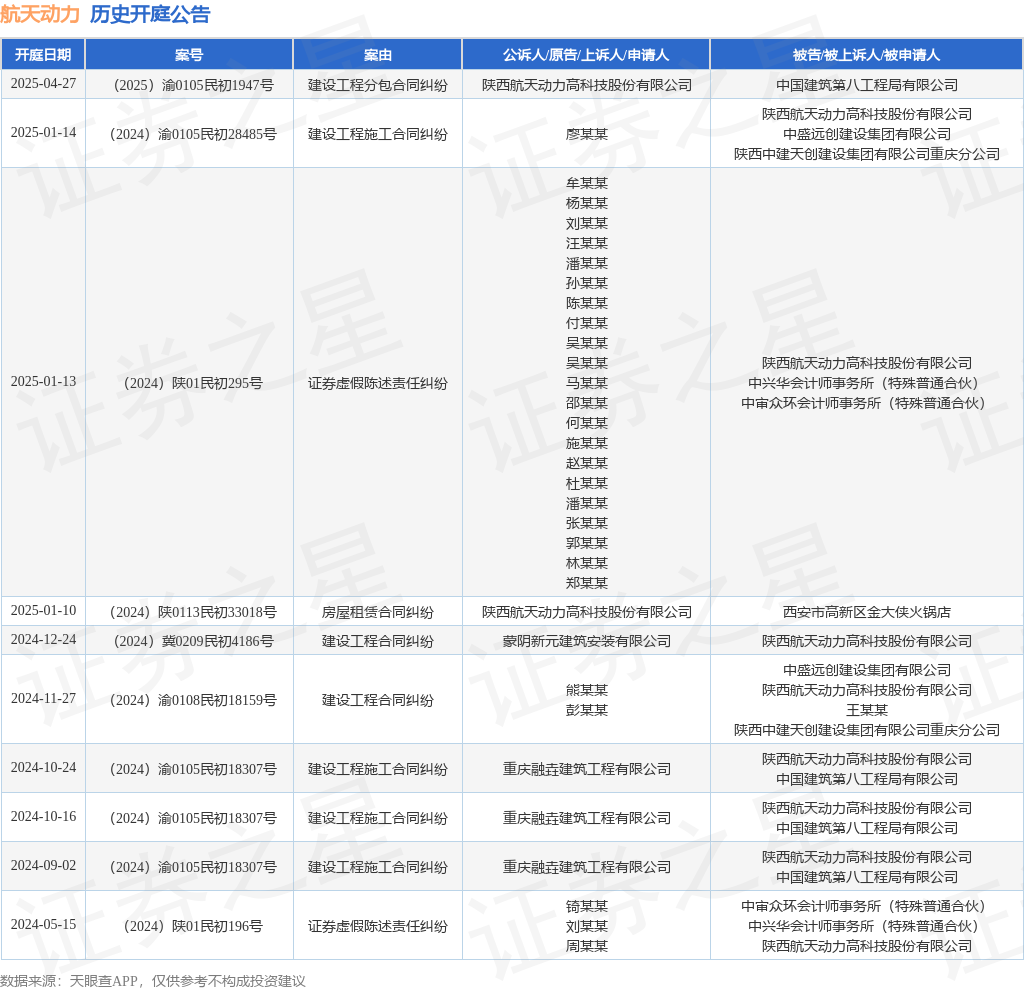The height and width of the screenshot is (990, 1024).
Task: Click plaintiff 郑某某
Action: click(586, 583)
